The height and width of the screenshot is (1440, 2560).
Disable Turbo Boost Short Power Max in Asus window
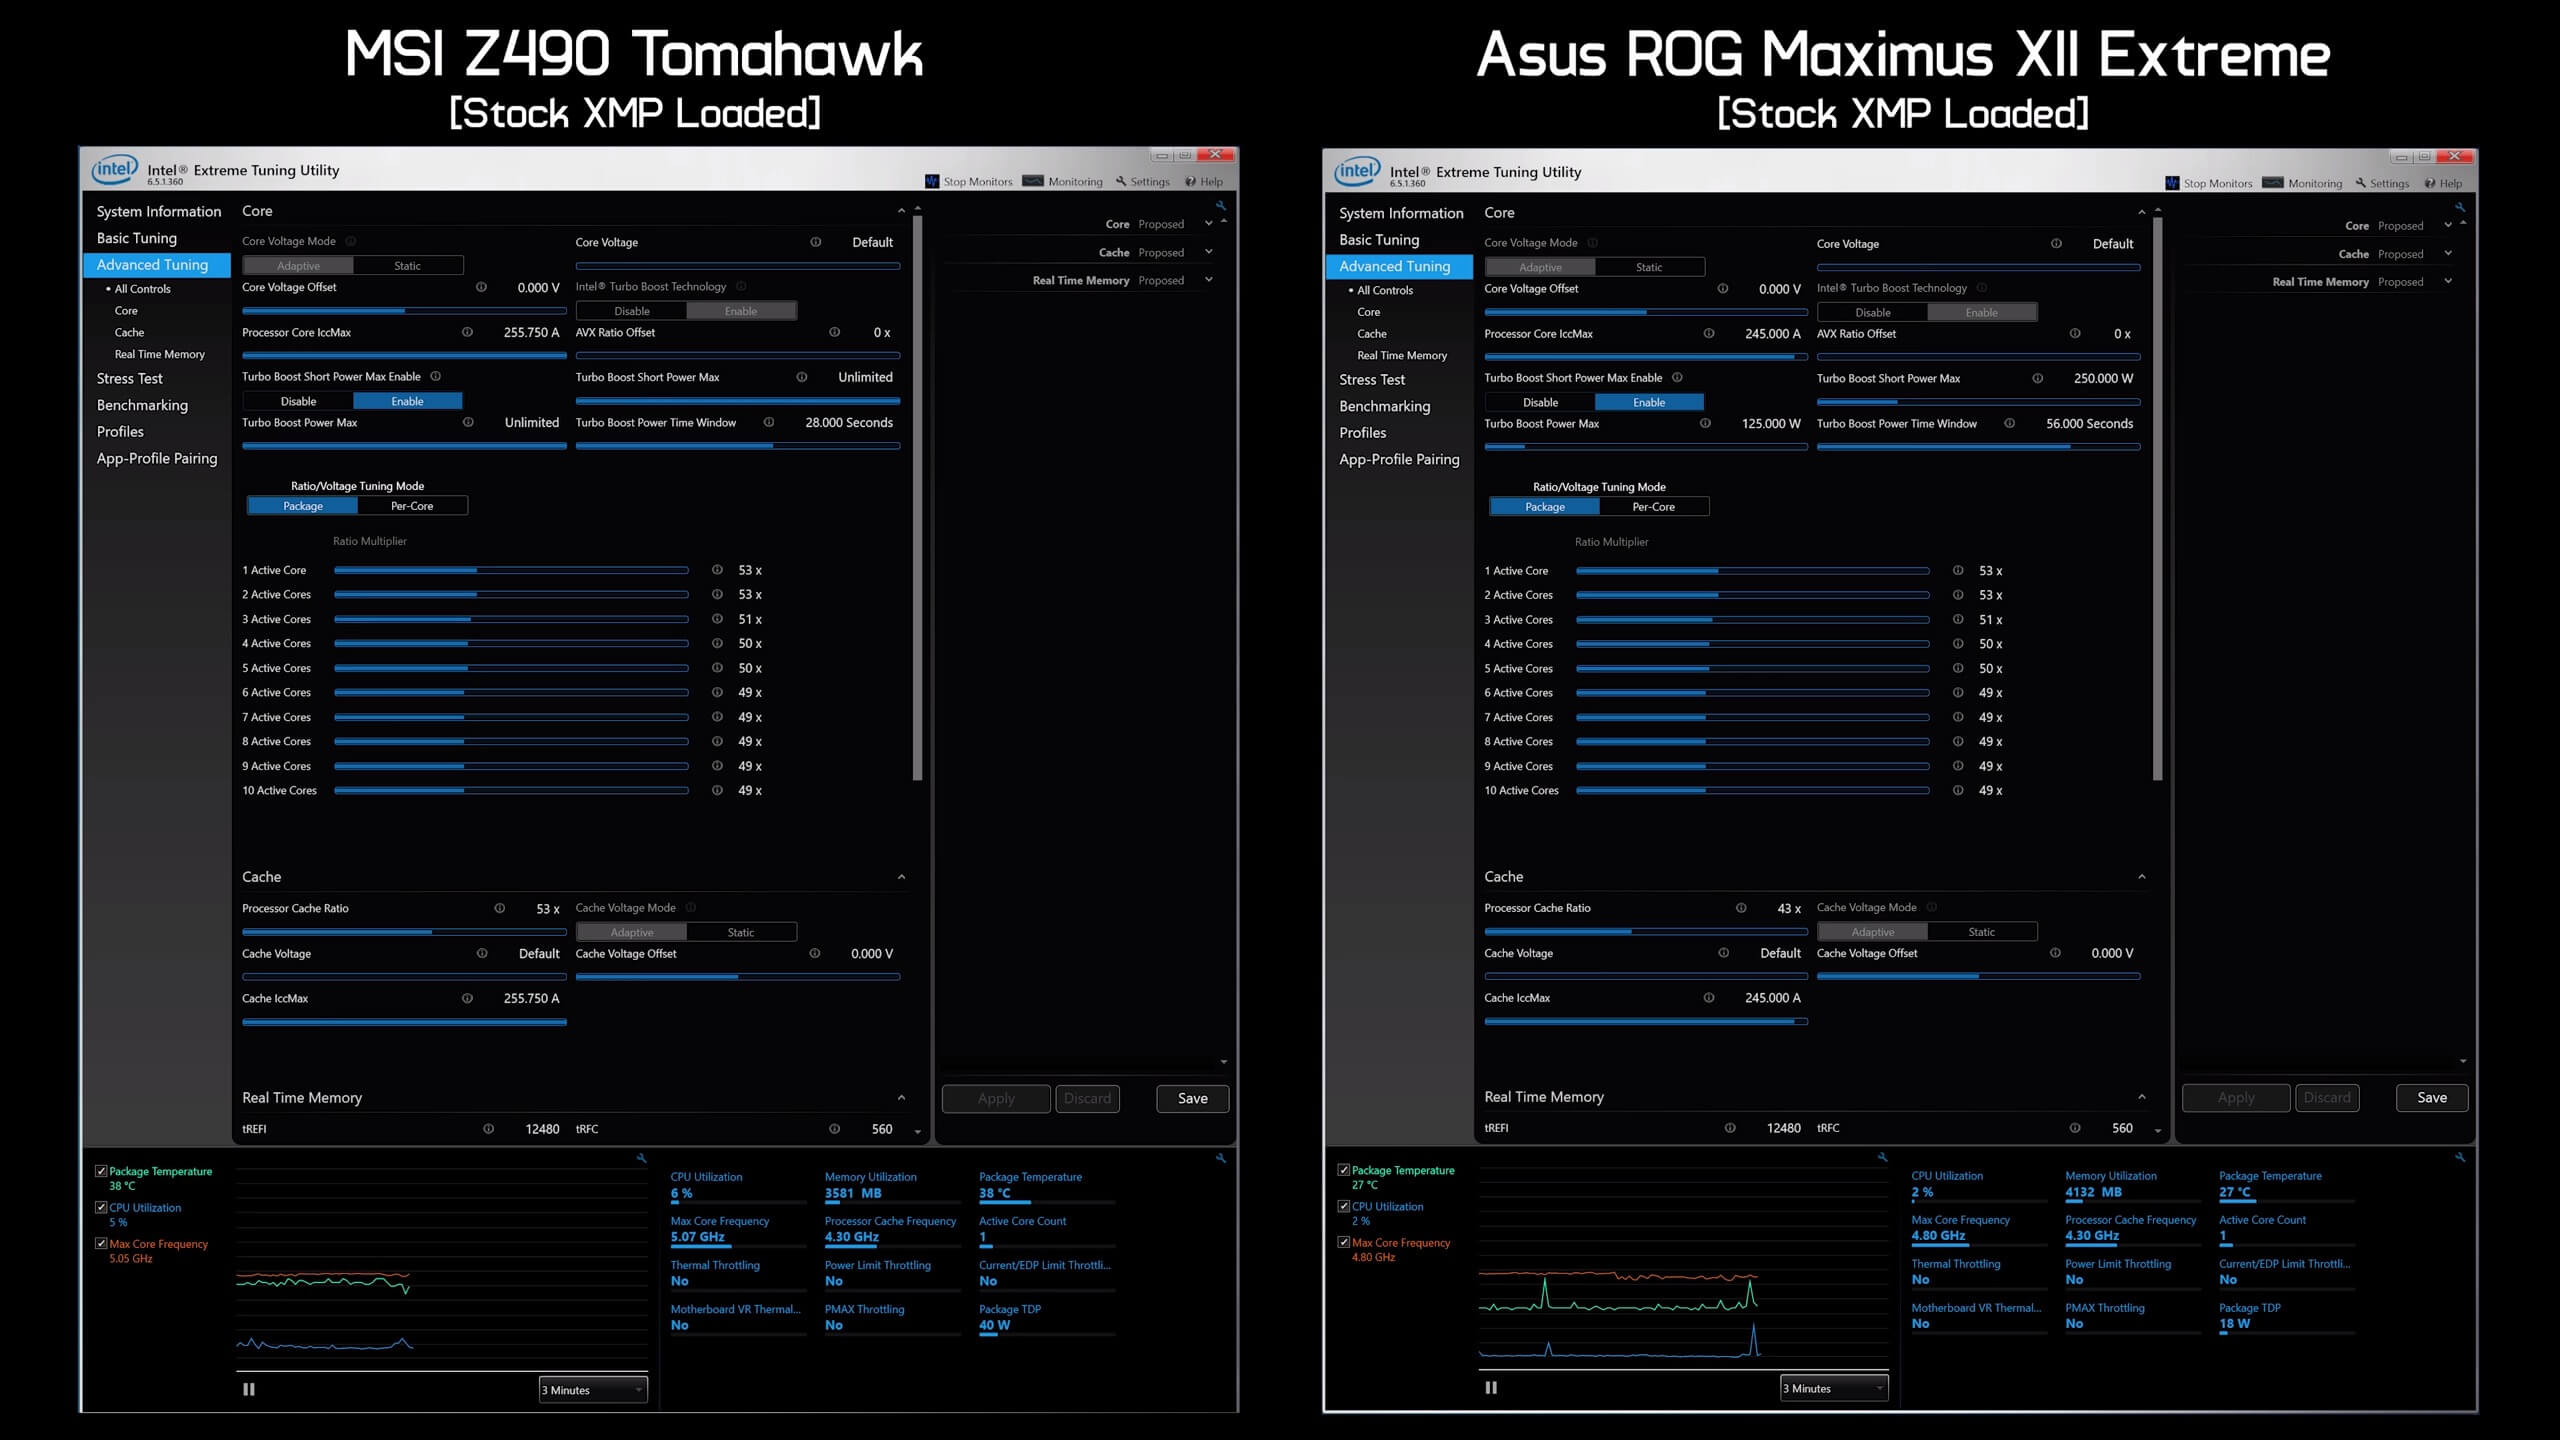1540,402
